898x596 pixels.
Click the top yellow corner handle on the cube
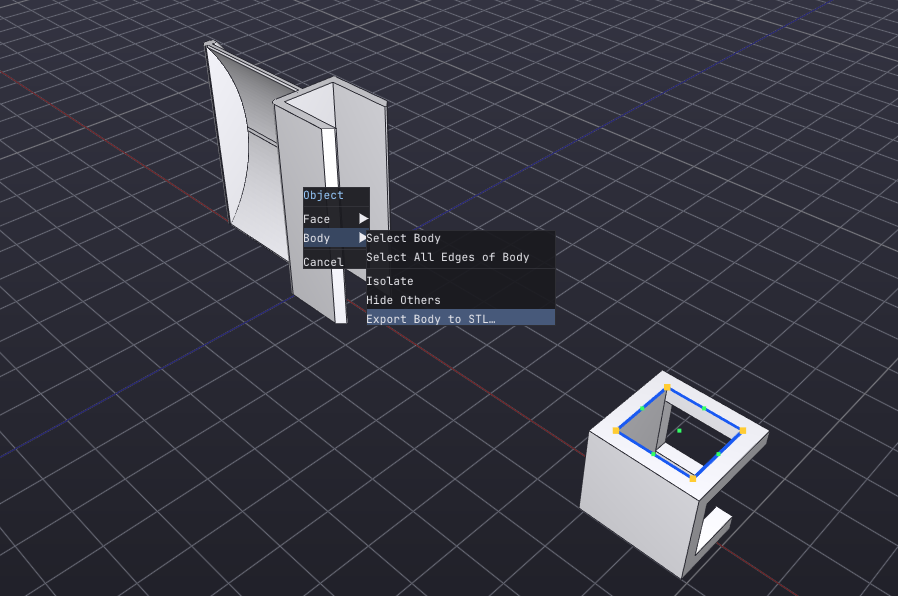click(x=667, y=388)
